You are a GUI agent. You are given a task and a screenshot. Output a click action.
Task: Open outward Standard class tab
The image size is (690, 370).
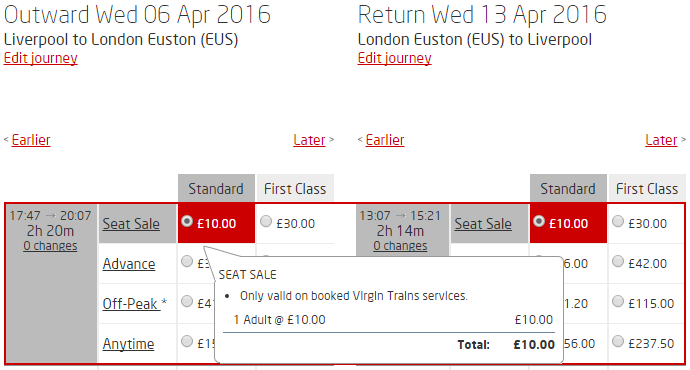(216, 188)
